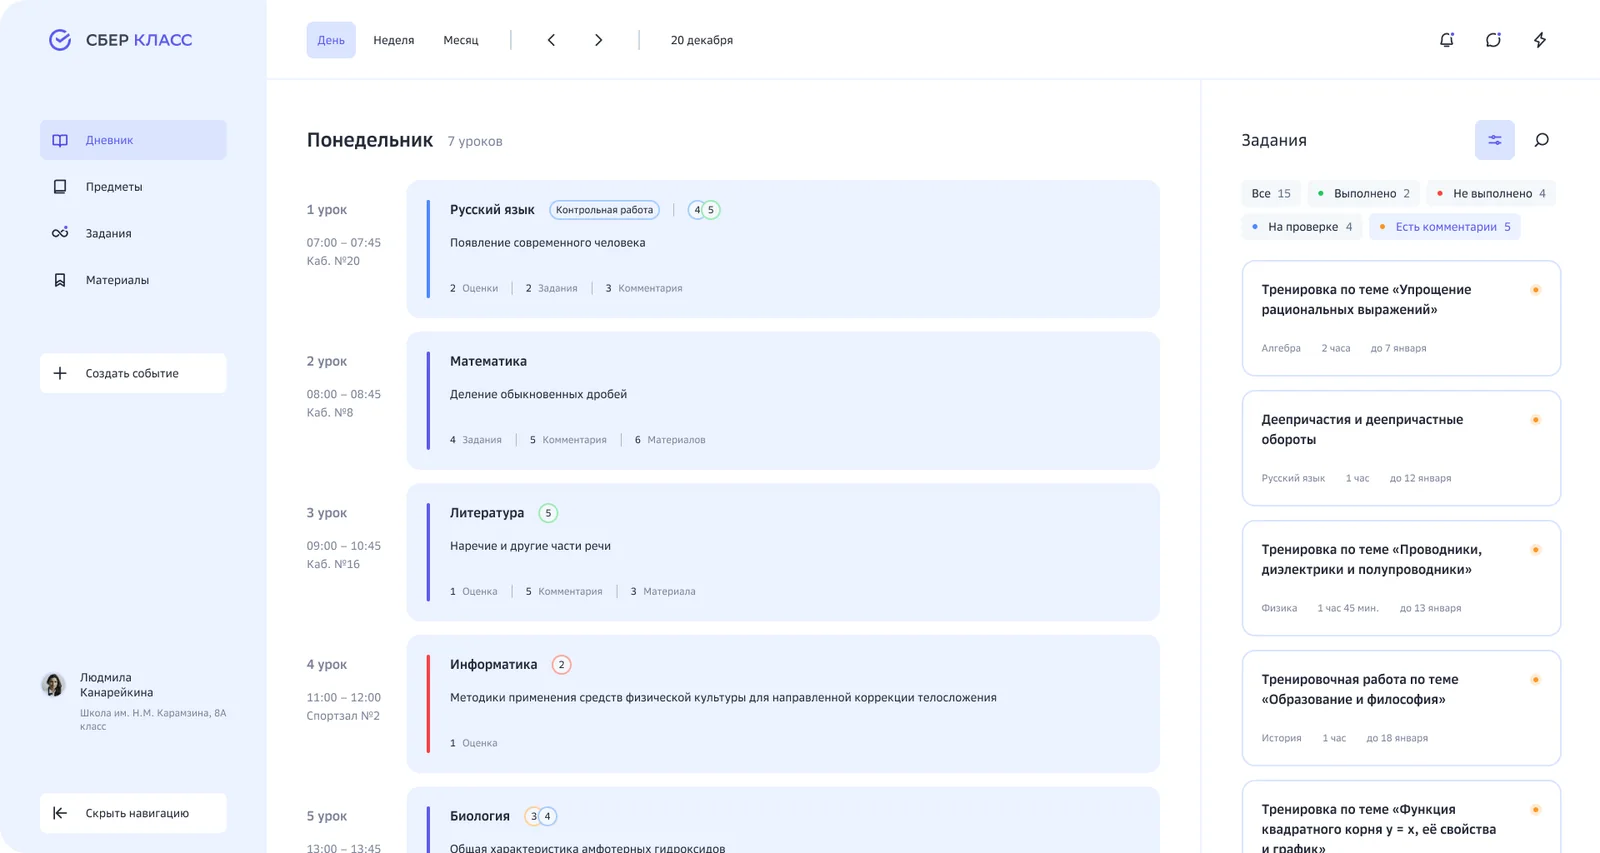Switch to Неделя view

tap(394, 40)
